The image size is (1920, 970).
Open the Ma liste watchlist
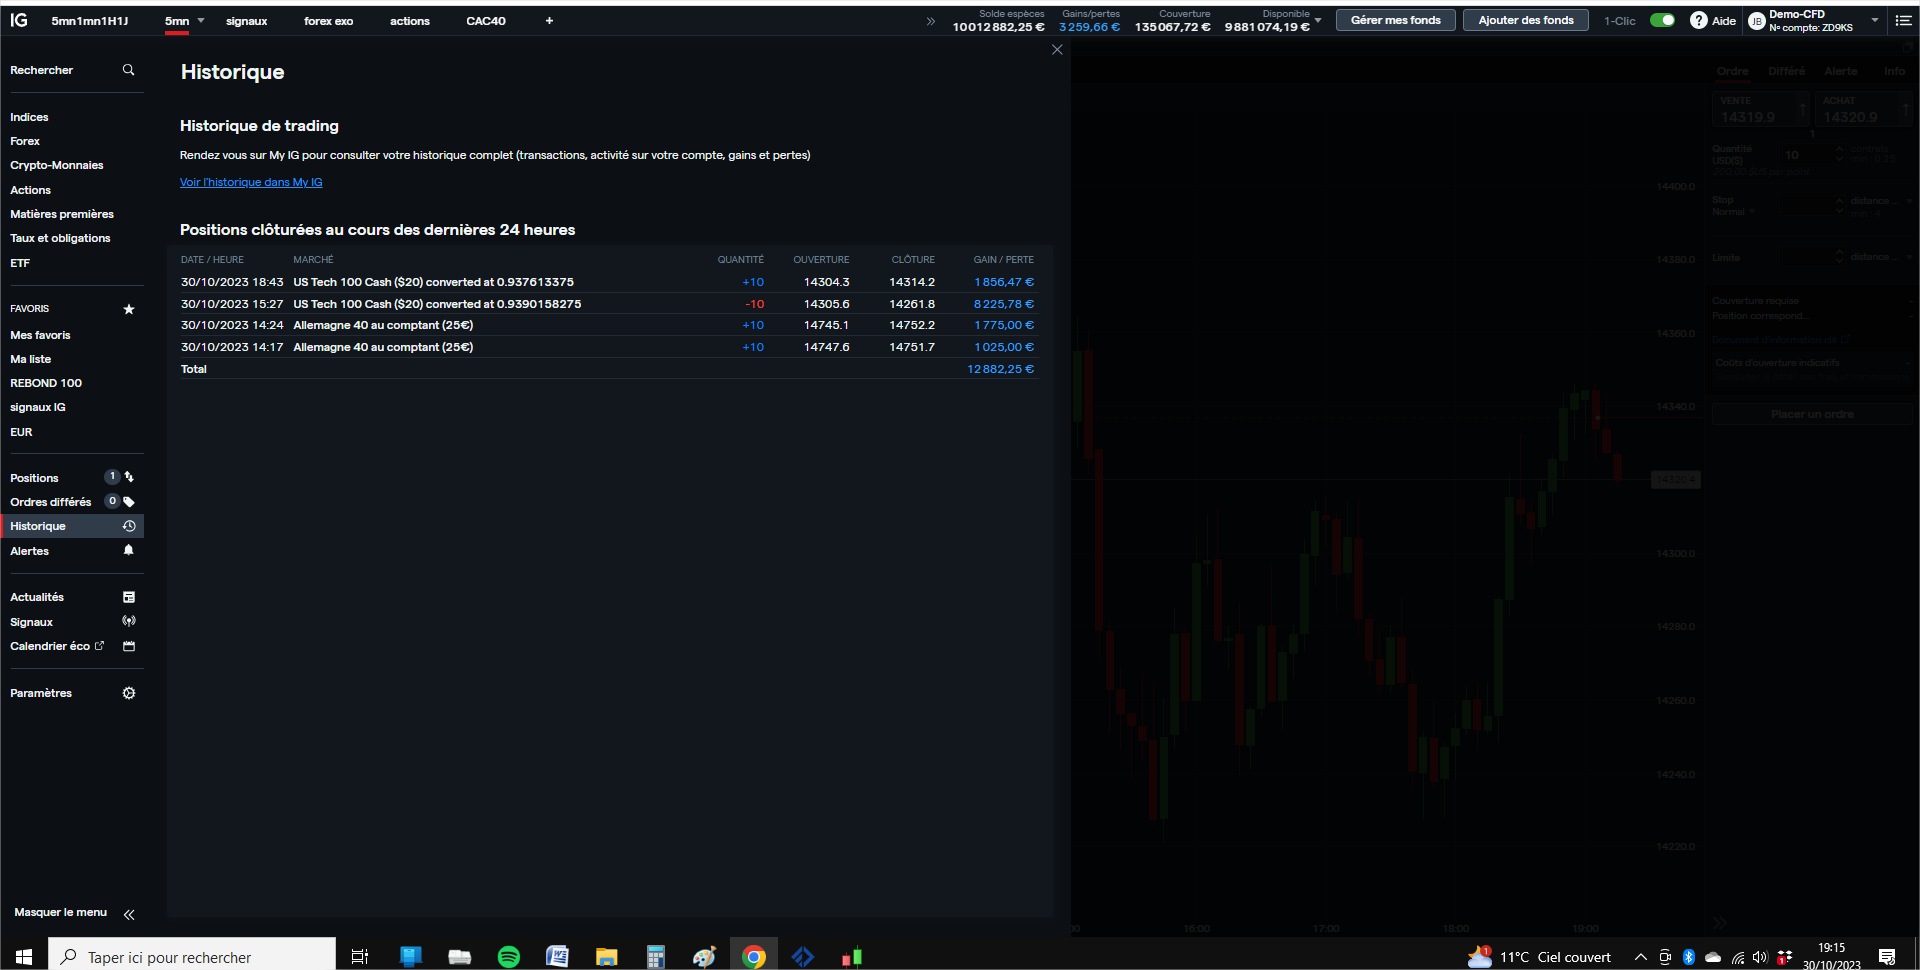(30, 359)
